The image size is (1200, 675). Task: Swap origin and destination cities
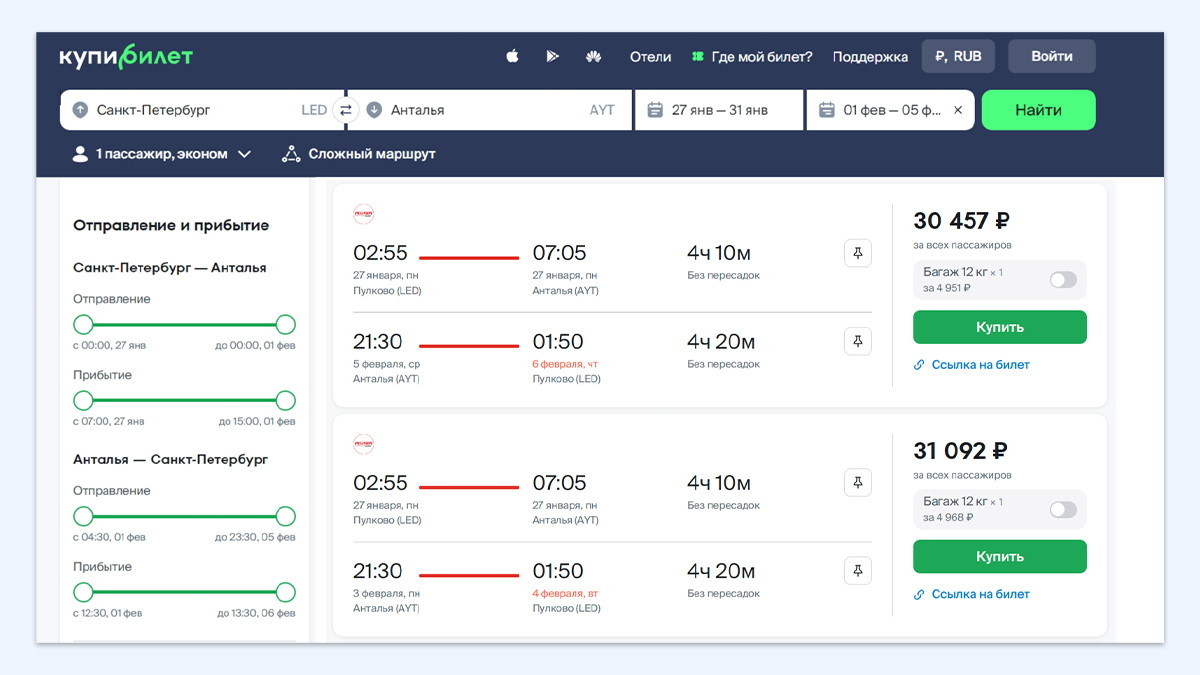(345, 110)
